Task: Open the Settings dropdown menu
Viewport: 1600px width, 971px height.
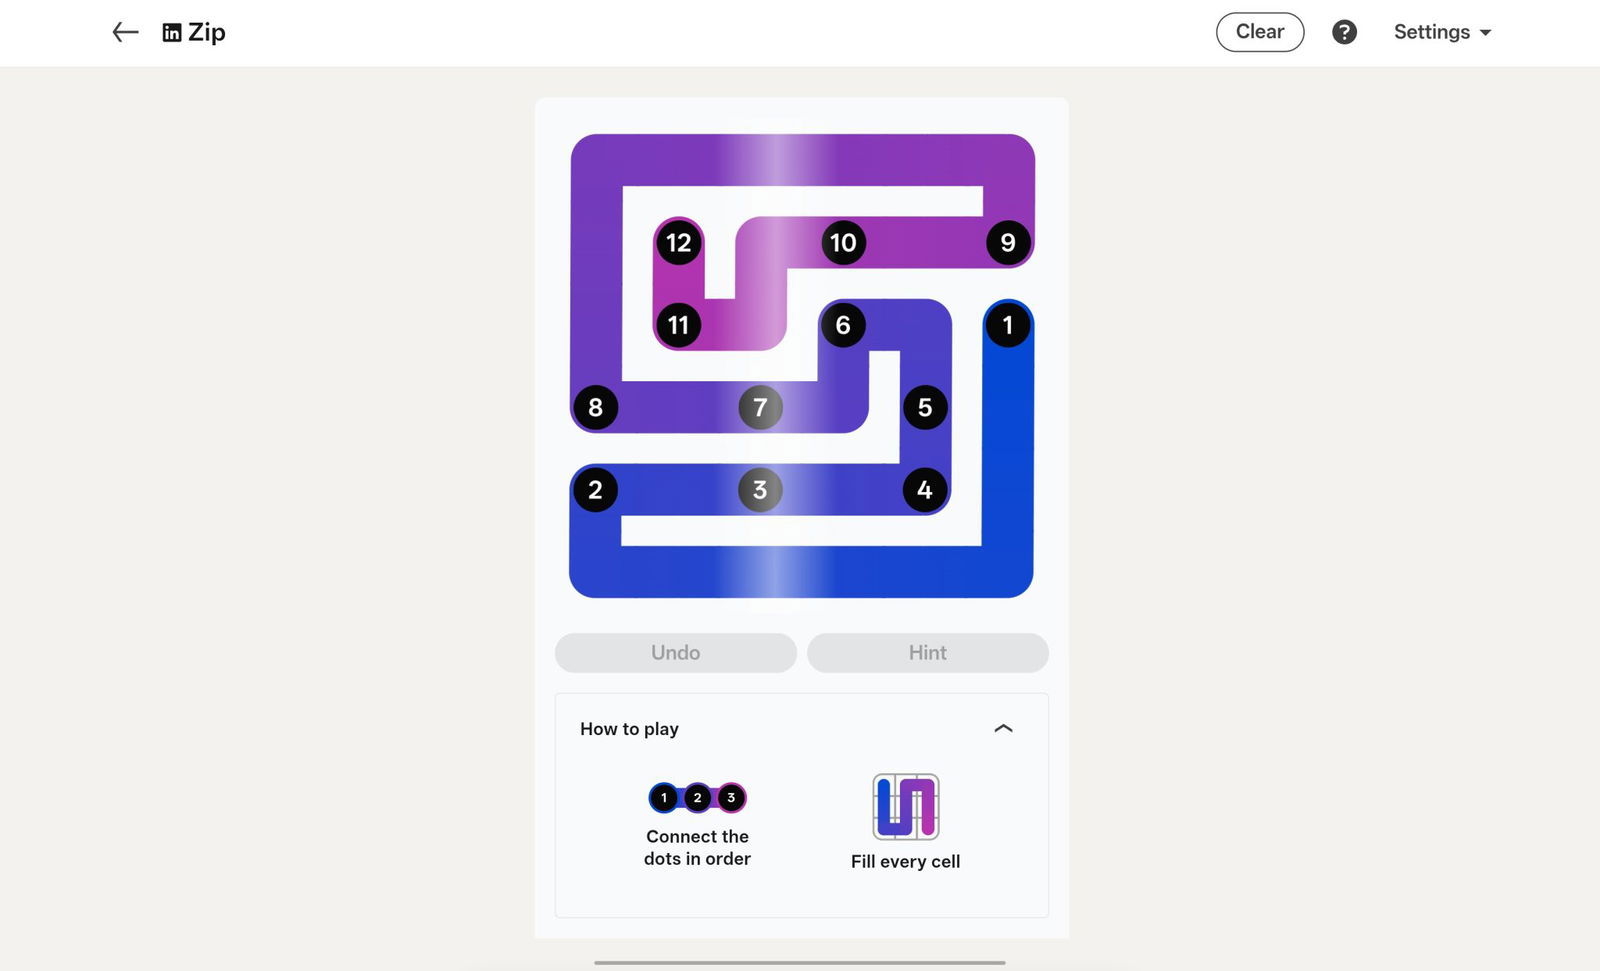Action: [1442, 32]
